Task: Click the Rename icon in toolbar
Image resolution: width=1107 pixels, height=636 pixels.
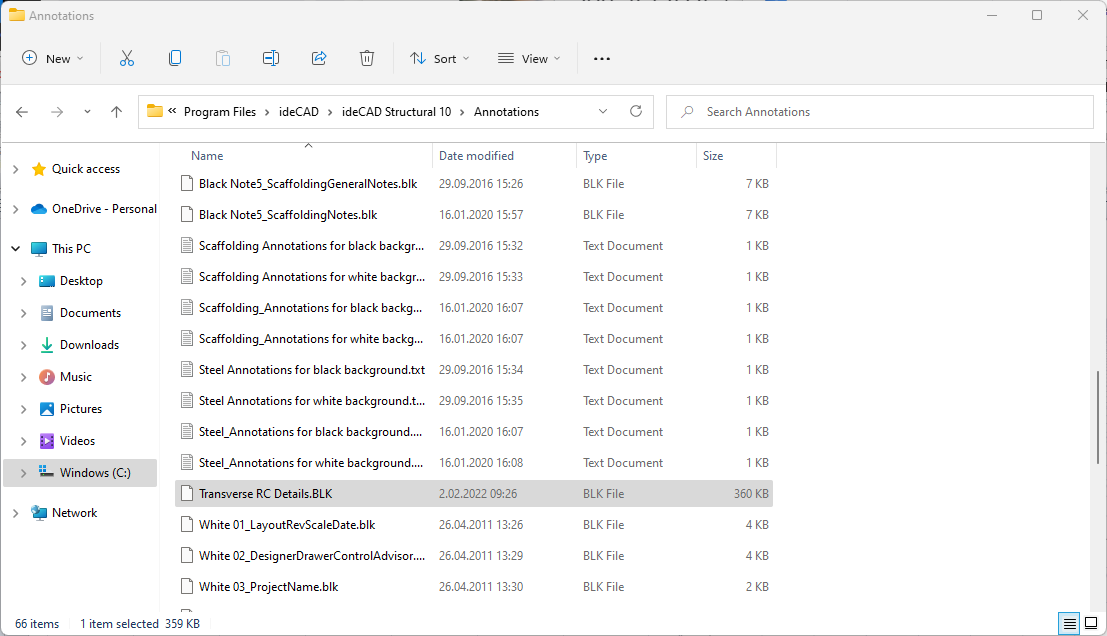Action: pyautogui.click(x=271, y=59)
